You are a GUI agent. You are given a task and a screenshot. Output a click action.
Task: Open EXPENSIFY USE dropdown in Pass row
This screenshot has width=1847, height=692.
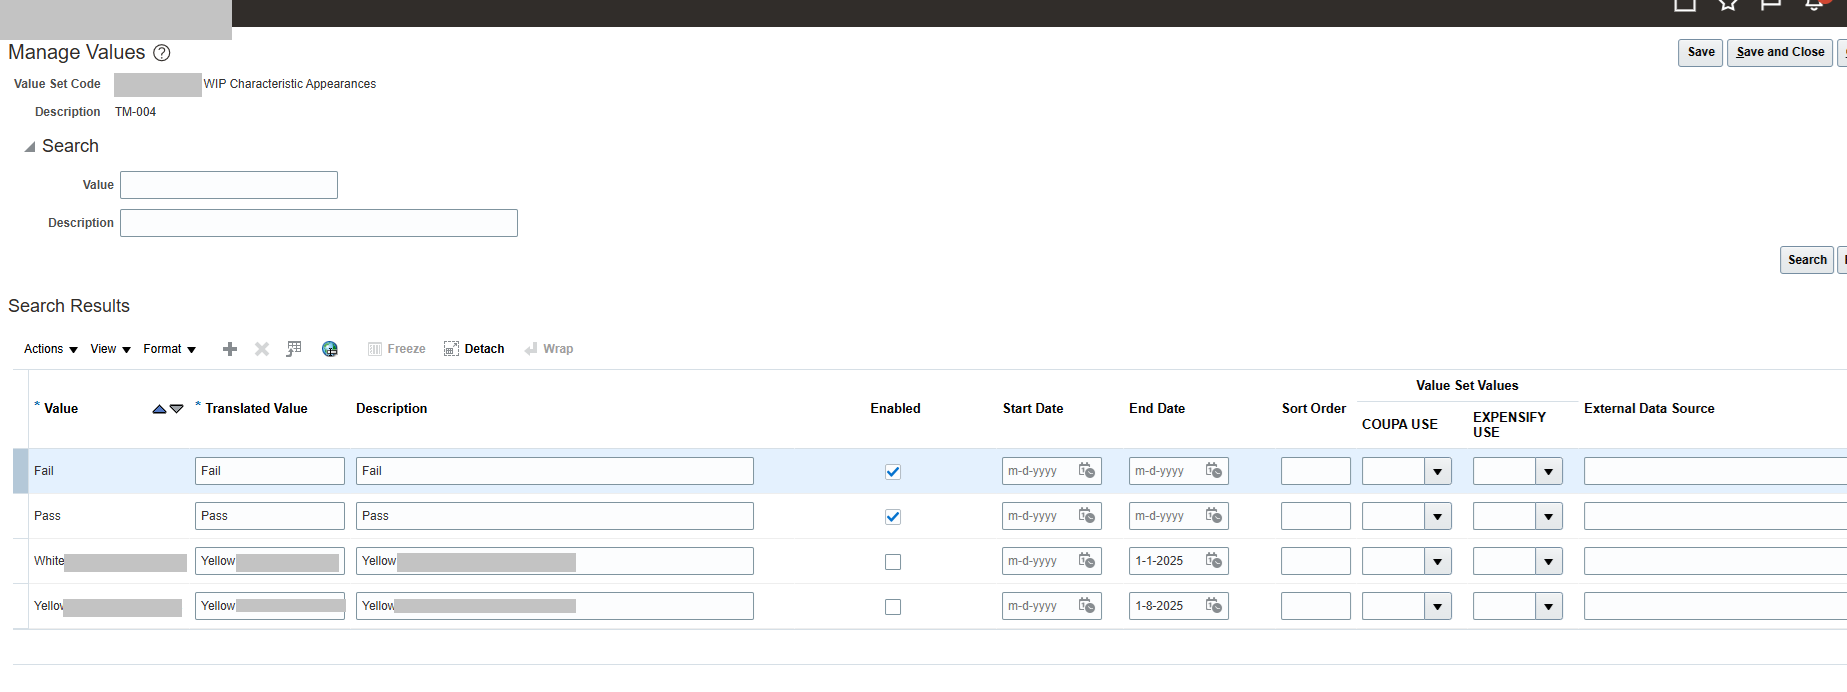(1548, 516)
